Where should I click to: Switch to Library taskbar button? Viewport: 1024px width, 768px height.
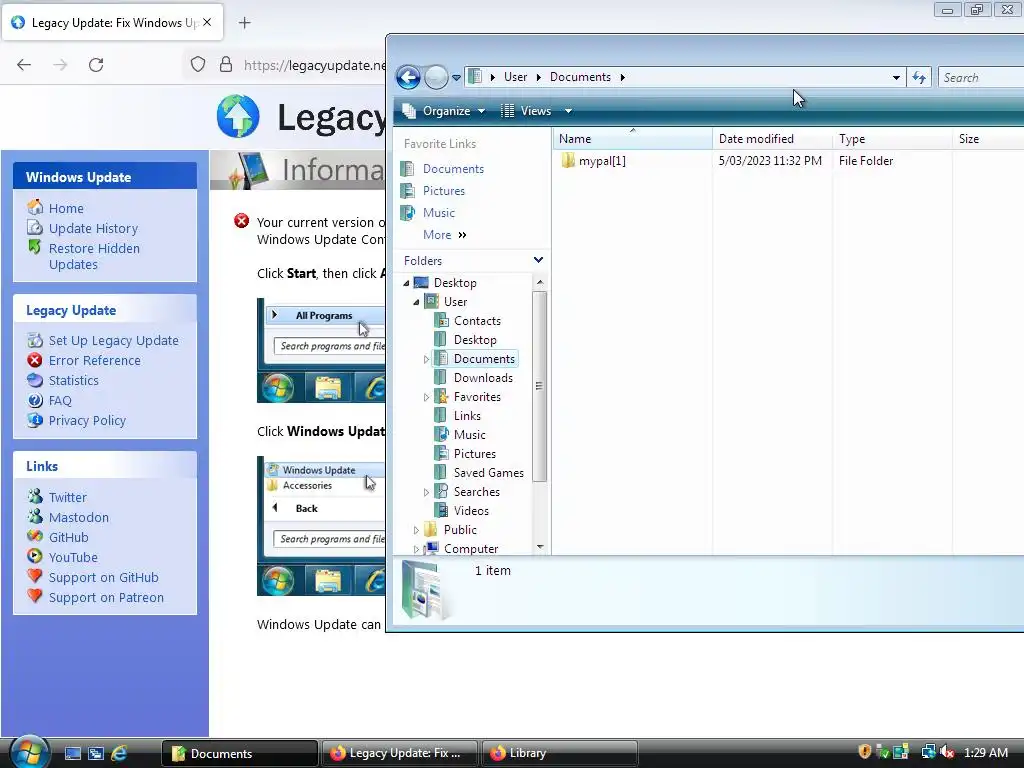point(559,753)
